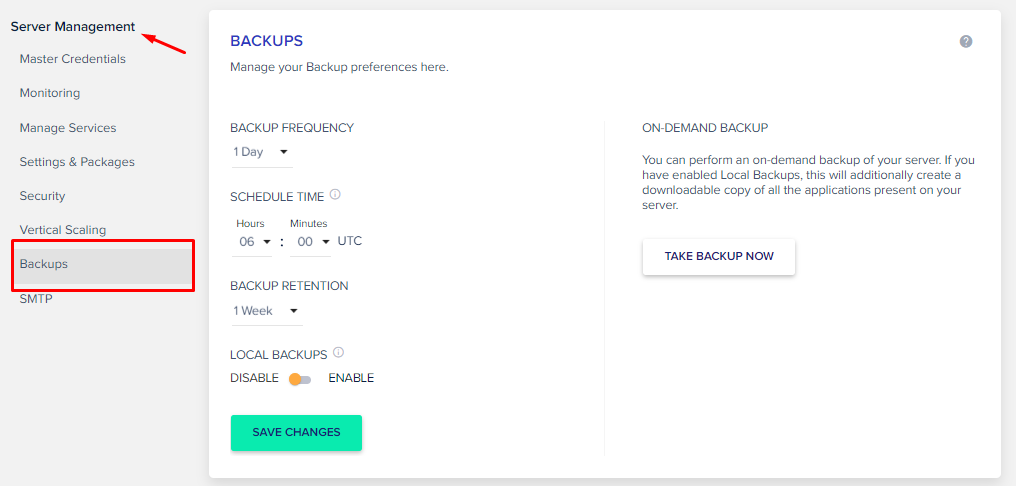Open Settings & Packages
1016x486 pixels.
[x=77, y=162]
